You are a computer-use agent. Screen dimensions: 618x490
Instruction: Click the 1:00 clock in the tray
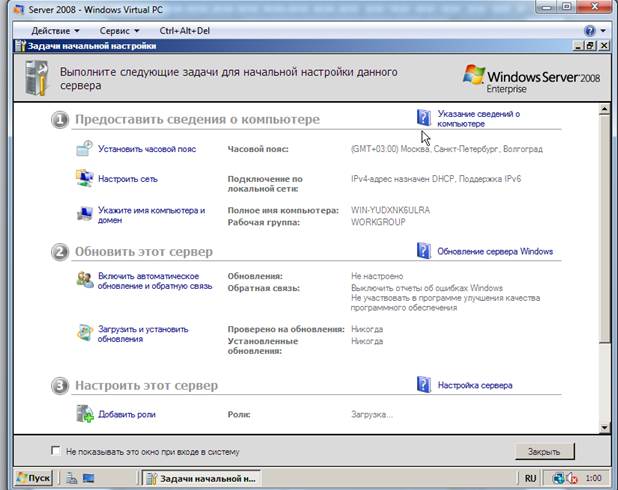(593, 478)
